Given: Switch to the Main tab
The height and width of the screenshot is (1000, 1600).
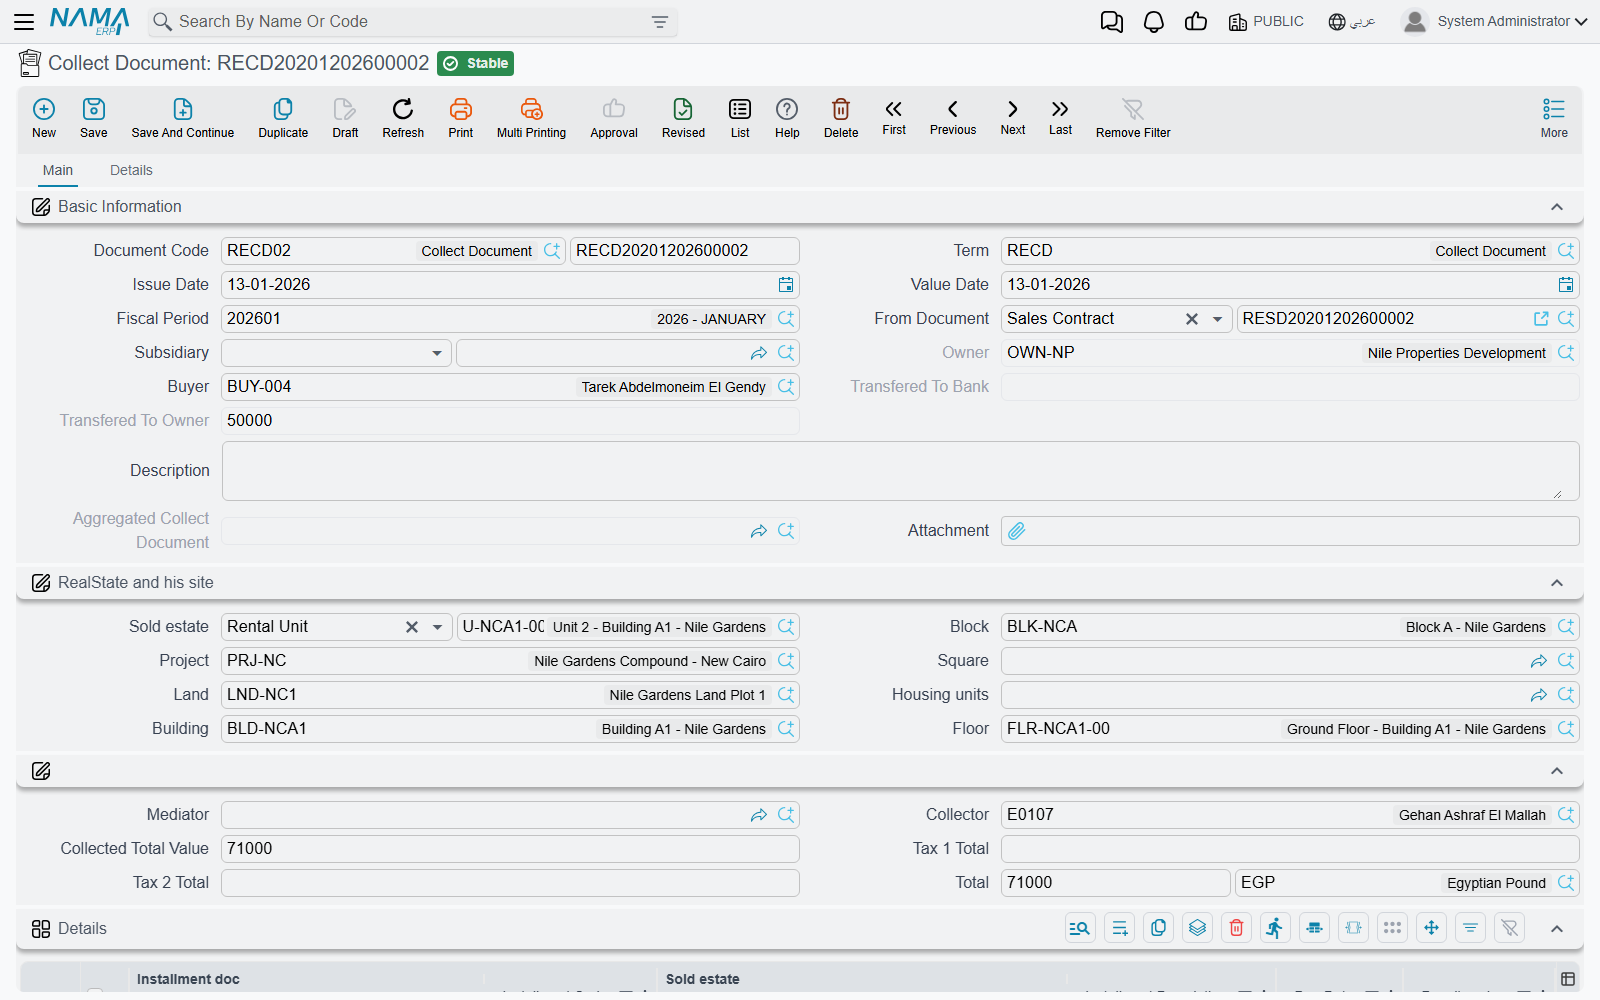Looking at the screenshot, I should click(x=58, y=170).
